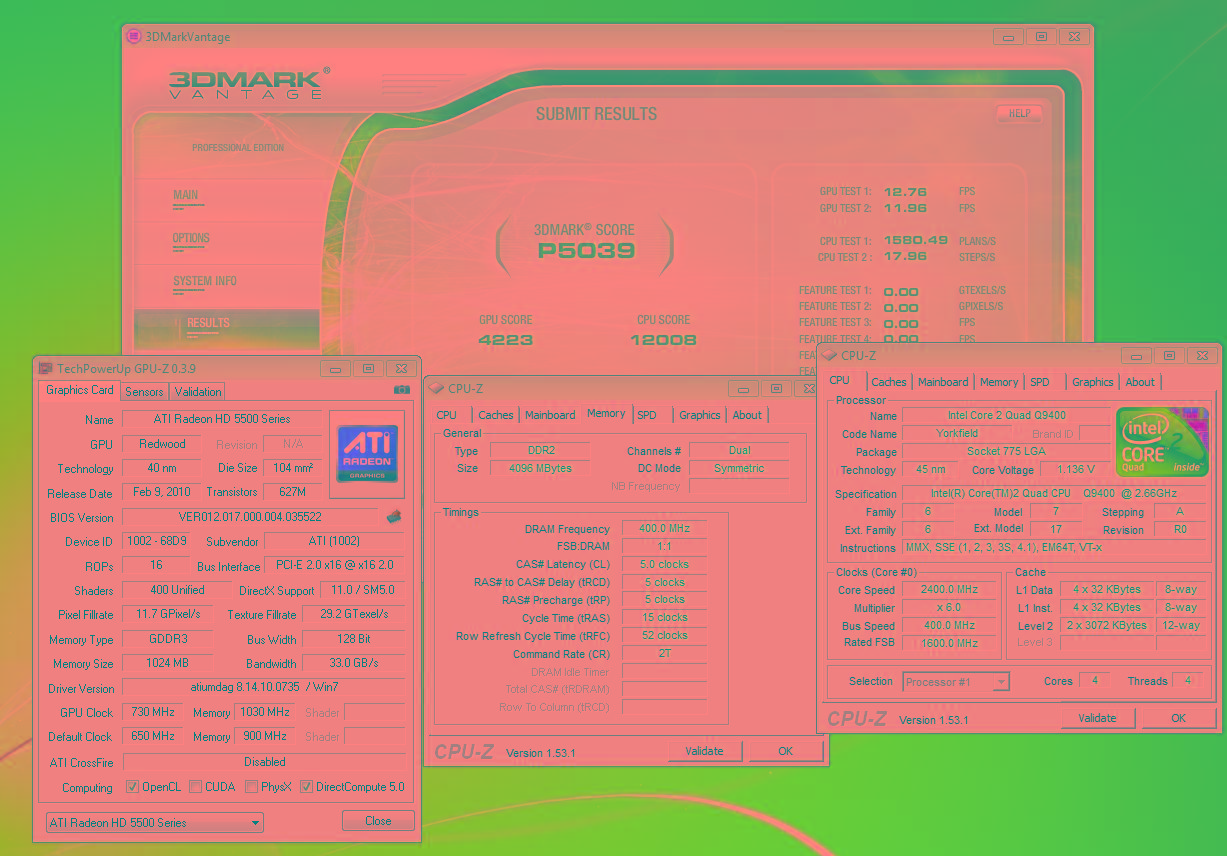The image size is (1227, 856).
Task: Open Caches tab in Memory CPU-Z window
Action: click(x=496, y=415)
